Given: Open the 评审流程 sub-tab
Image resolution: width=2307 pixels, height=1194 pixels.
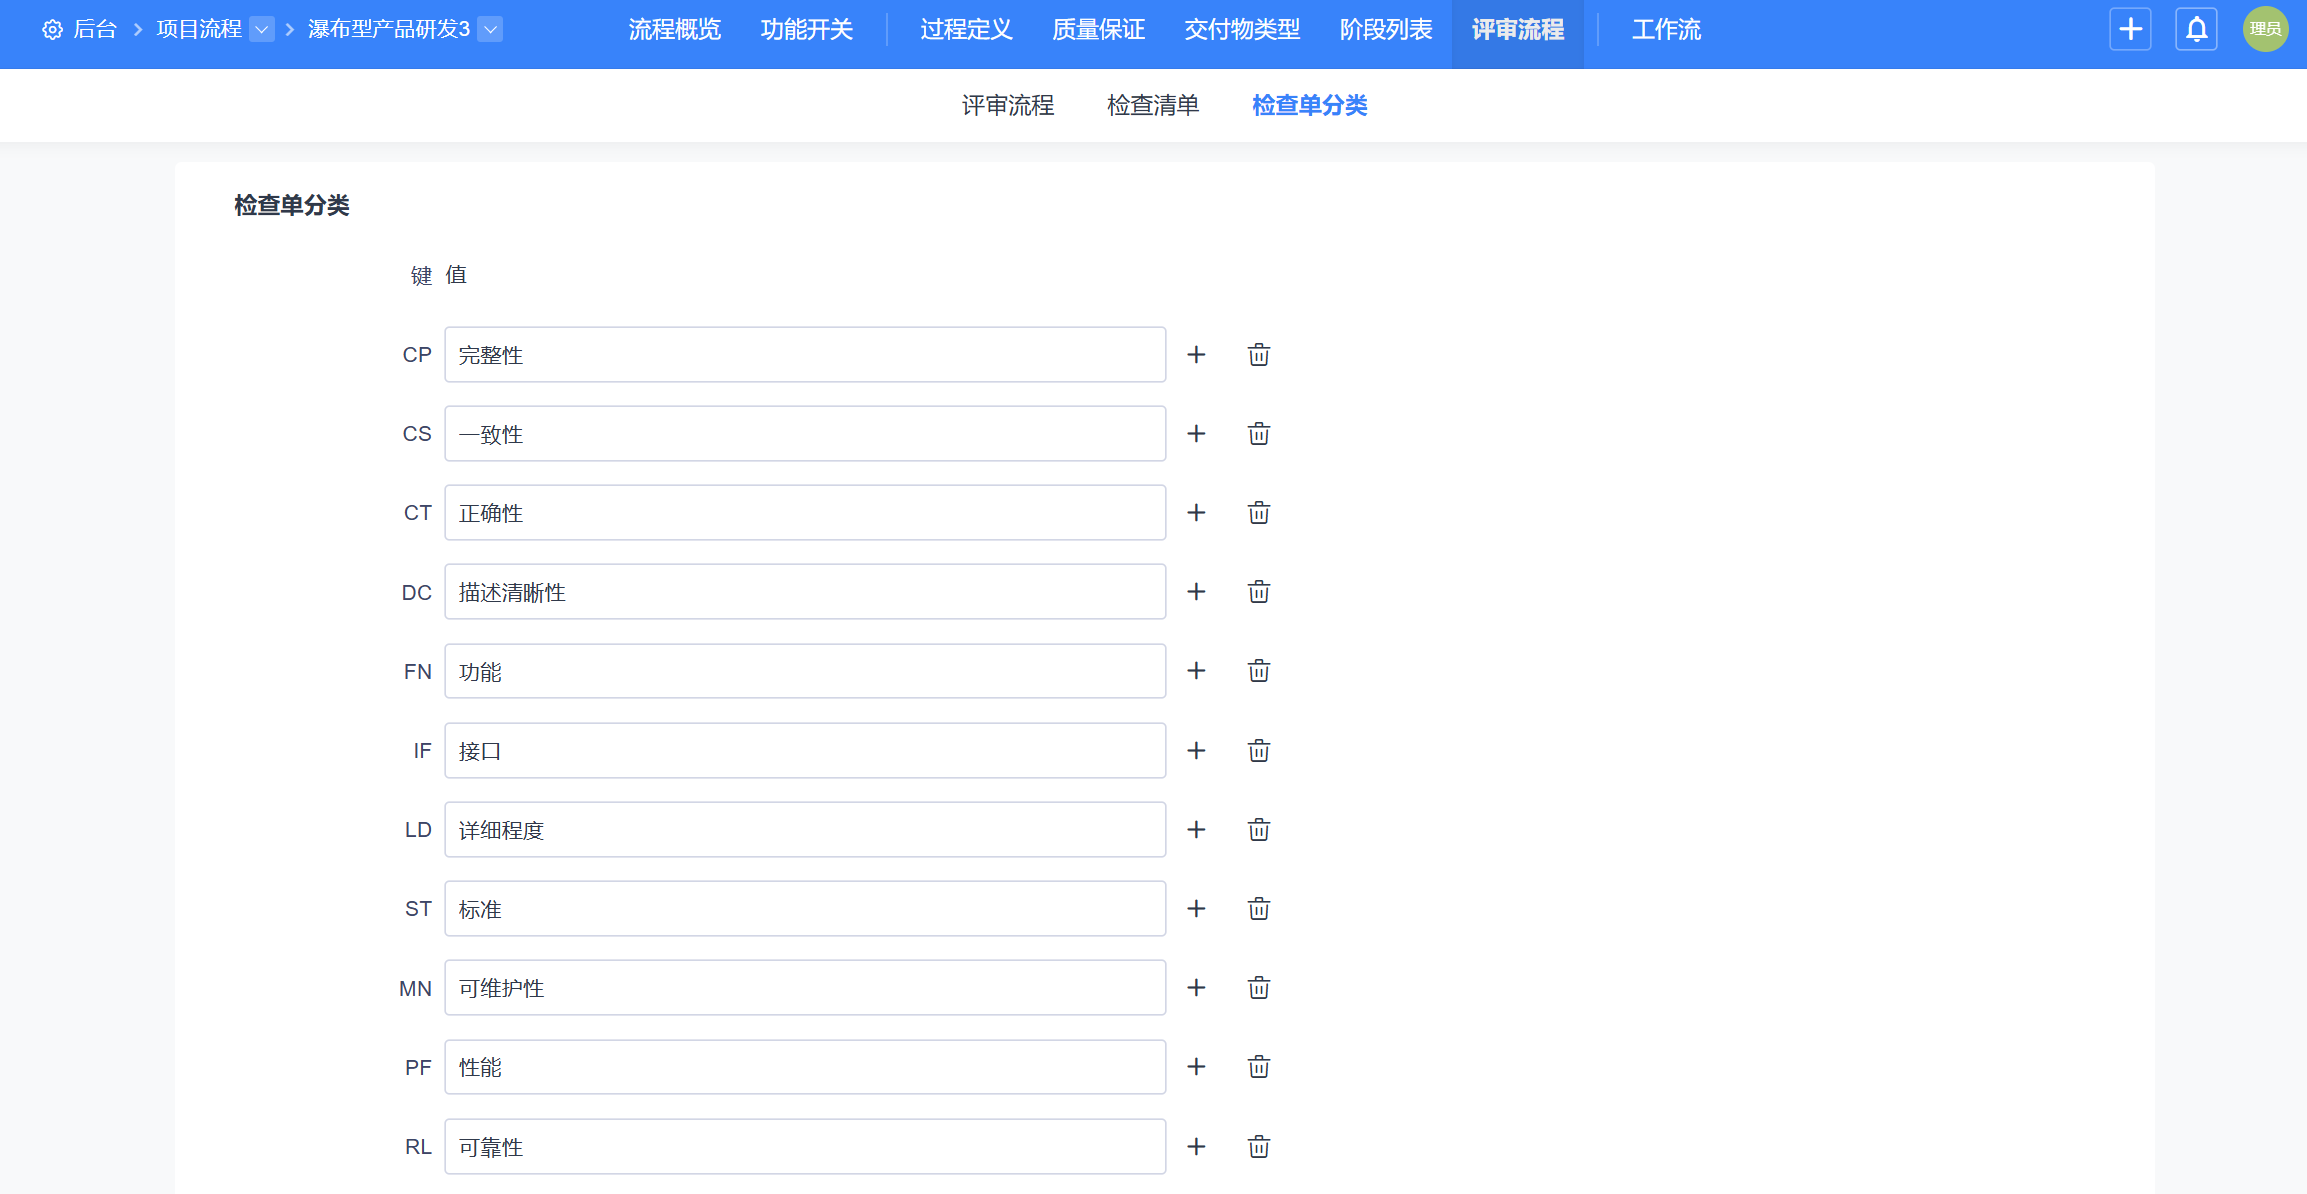Looking at the screenshot, I should (1007, 105).
